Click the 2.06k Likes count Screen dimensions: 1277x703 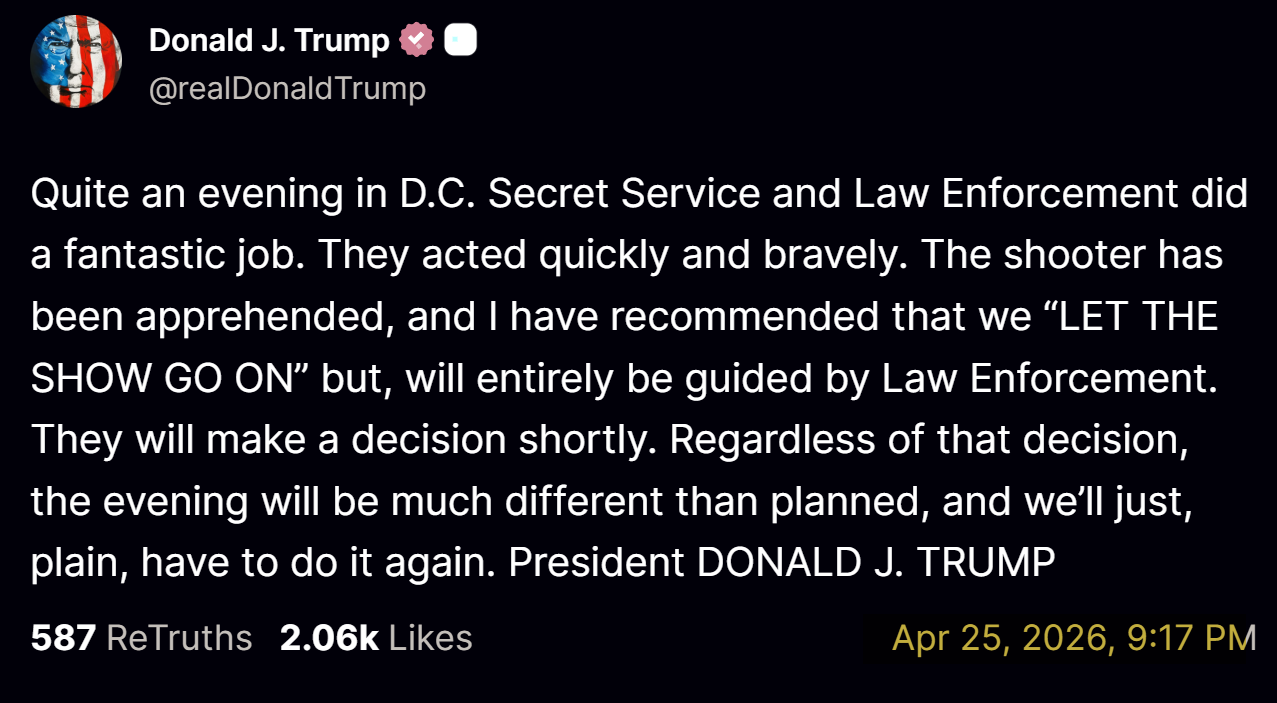coord(376,637)
